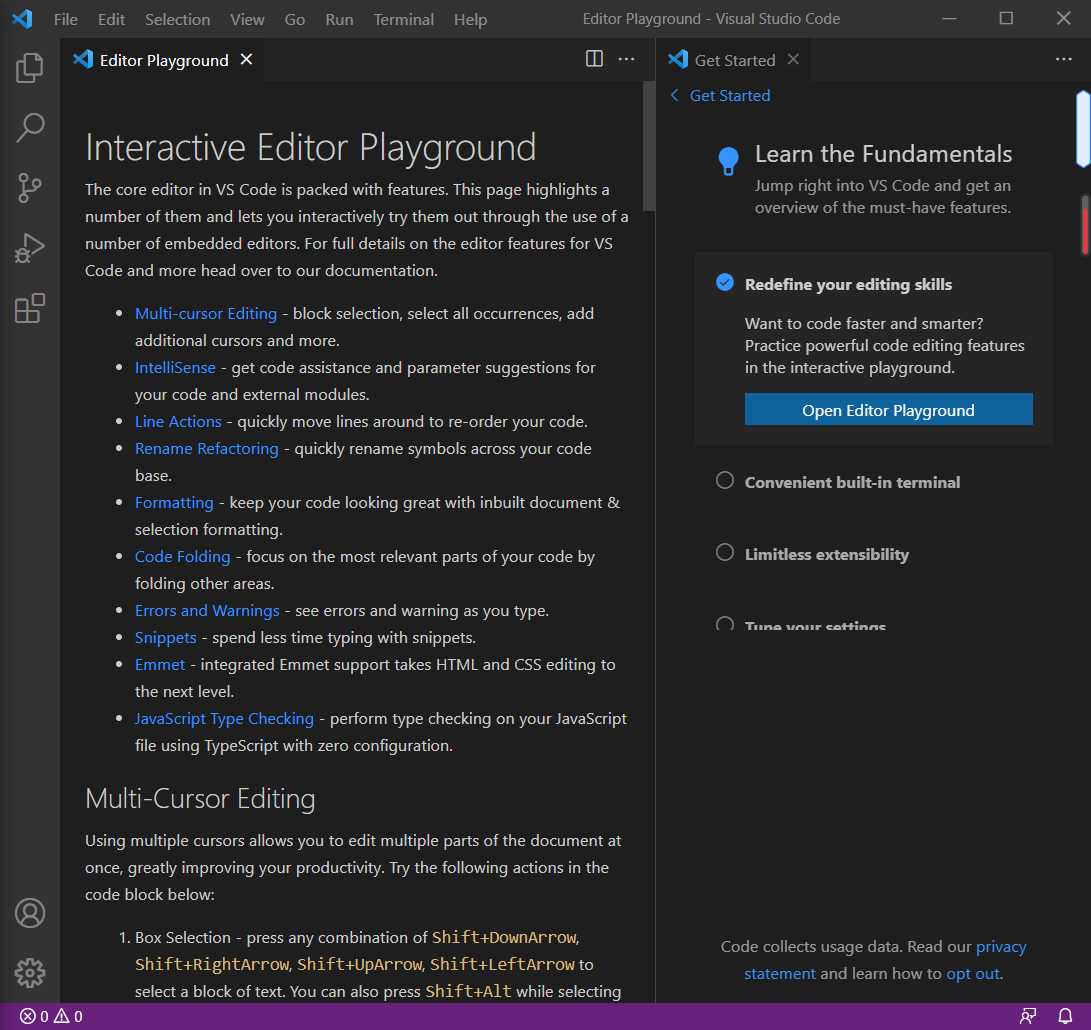Open the File menu

[65, 19]
